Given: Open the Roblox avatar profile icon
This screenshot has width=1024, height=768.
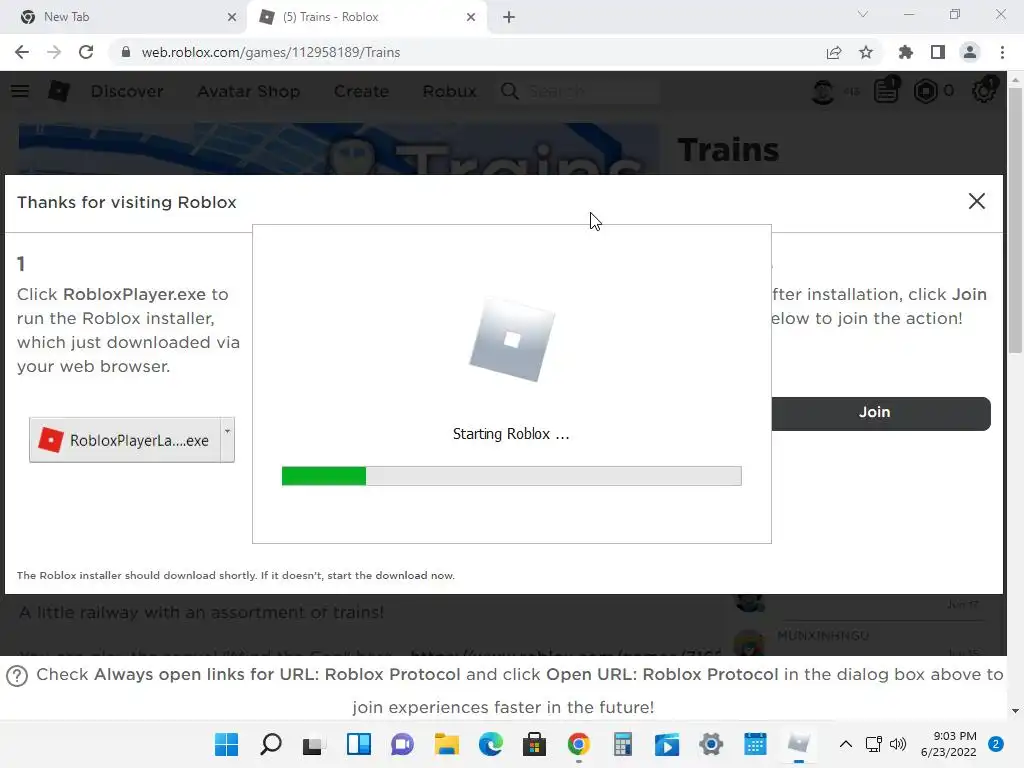Looking at the screenshot, I should [823, 91].
